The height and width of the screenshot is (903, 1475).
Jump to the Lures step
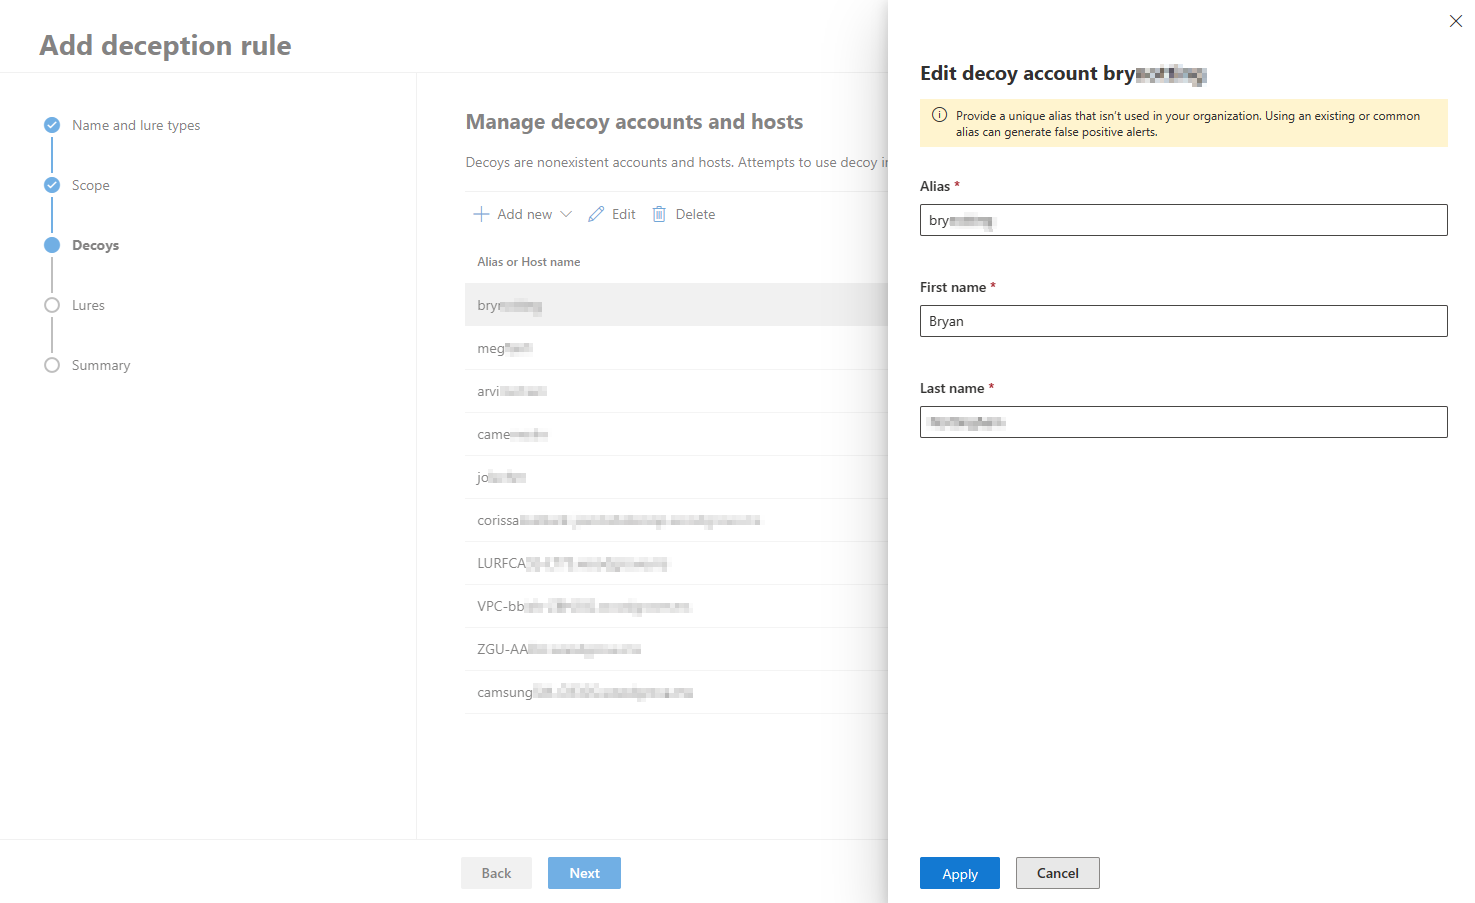click(x=88, y=305)
